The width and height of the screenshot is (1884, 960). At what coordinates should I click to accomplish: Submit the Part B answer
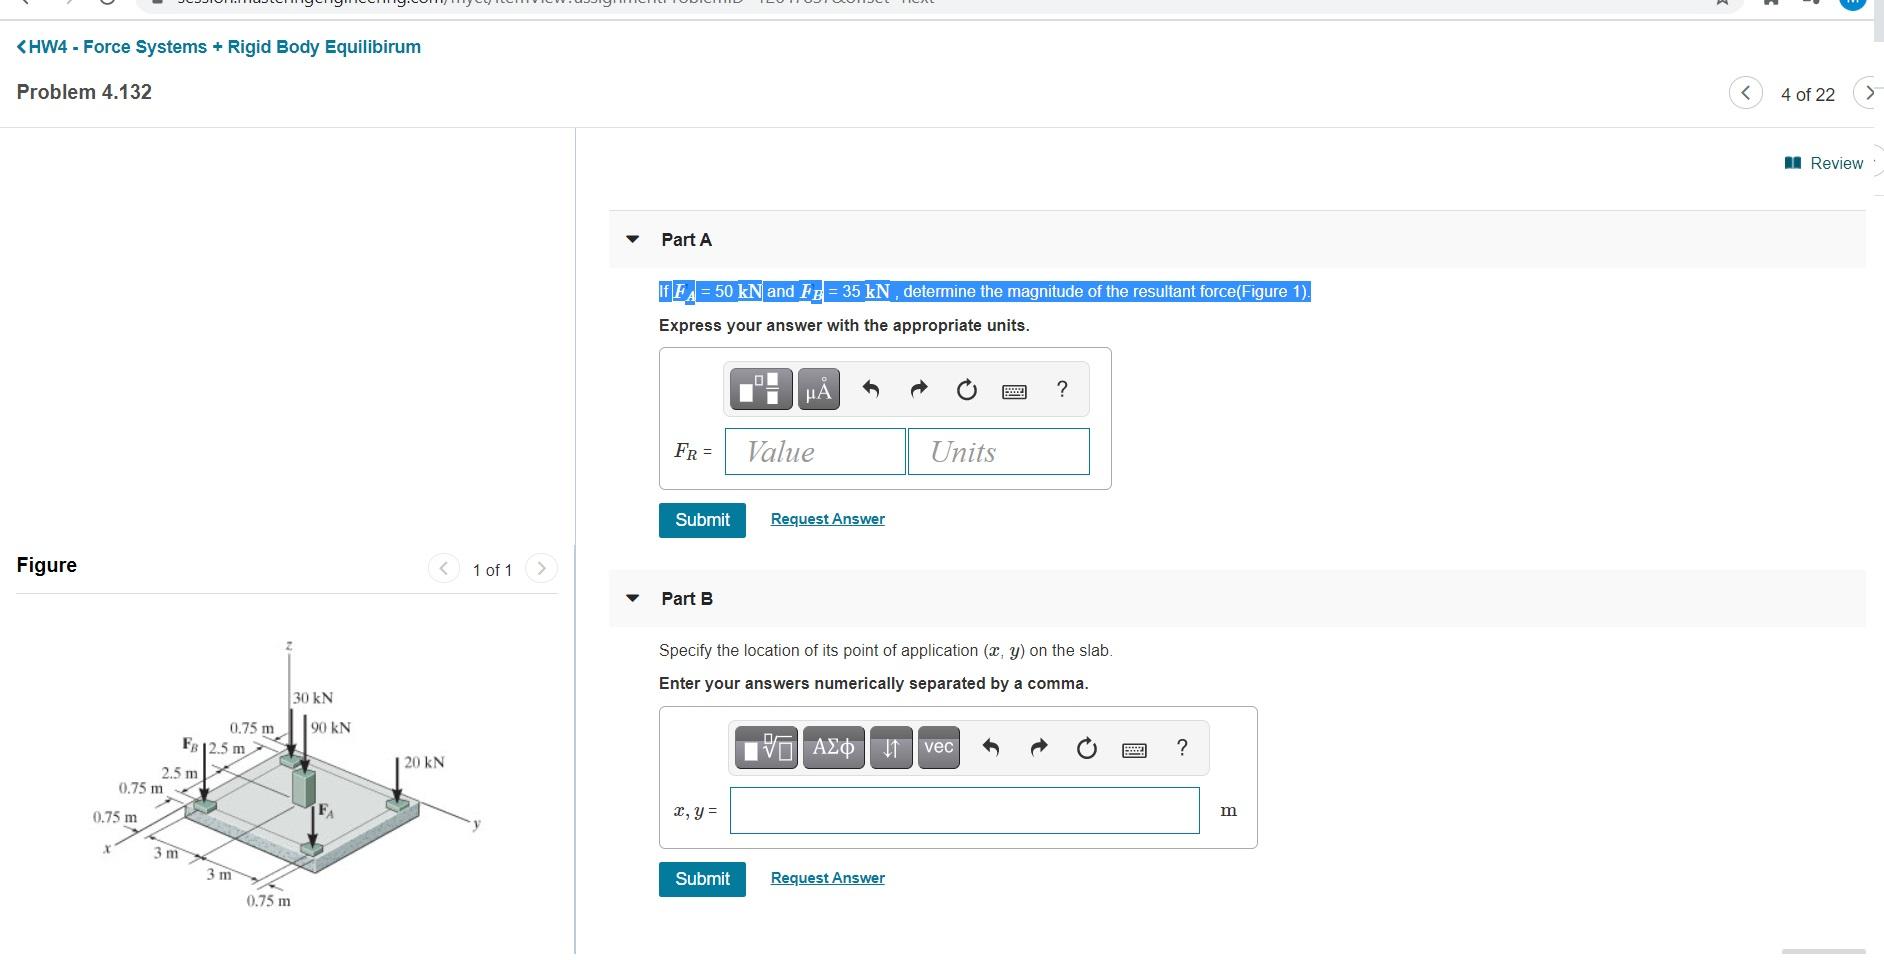pos(701,878)
